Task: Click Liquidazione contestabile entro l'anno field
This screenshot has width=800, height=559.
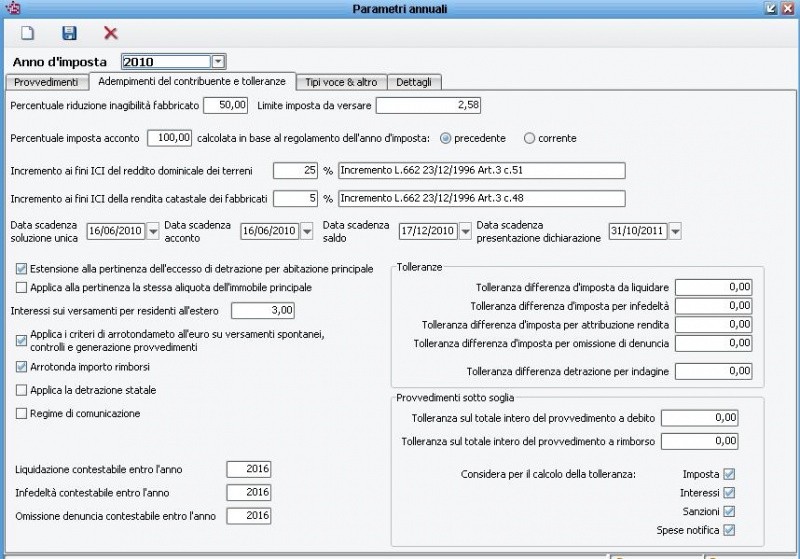Action: pos(249,469)
